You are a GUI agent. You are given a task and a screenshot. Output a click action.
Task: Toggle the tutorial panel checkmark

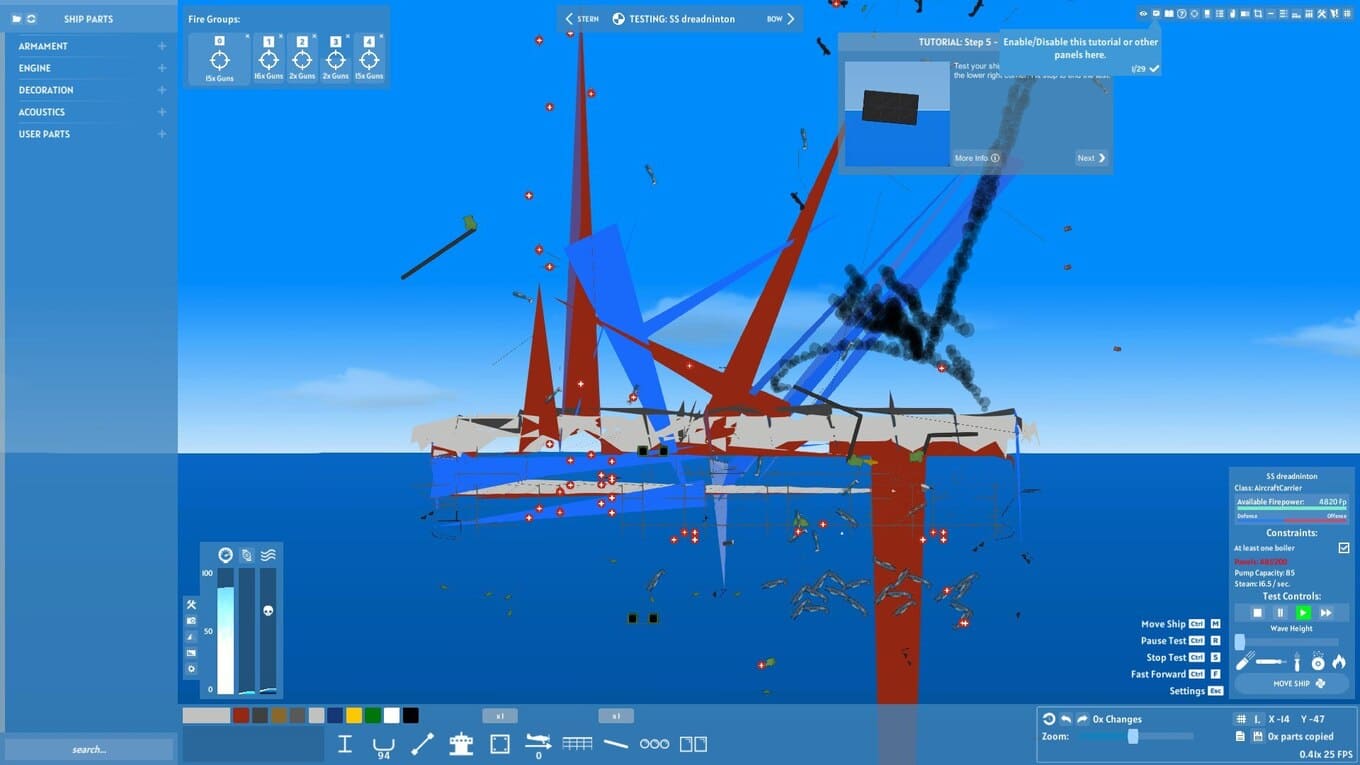1154,69
